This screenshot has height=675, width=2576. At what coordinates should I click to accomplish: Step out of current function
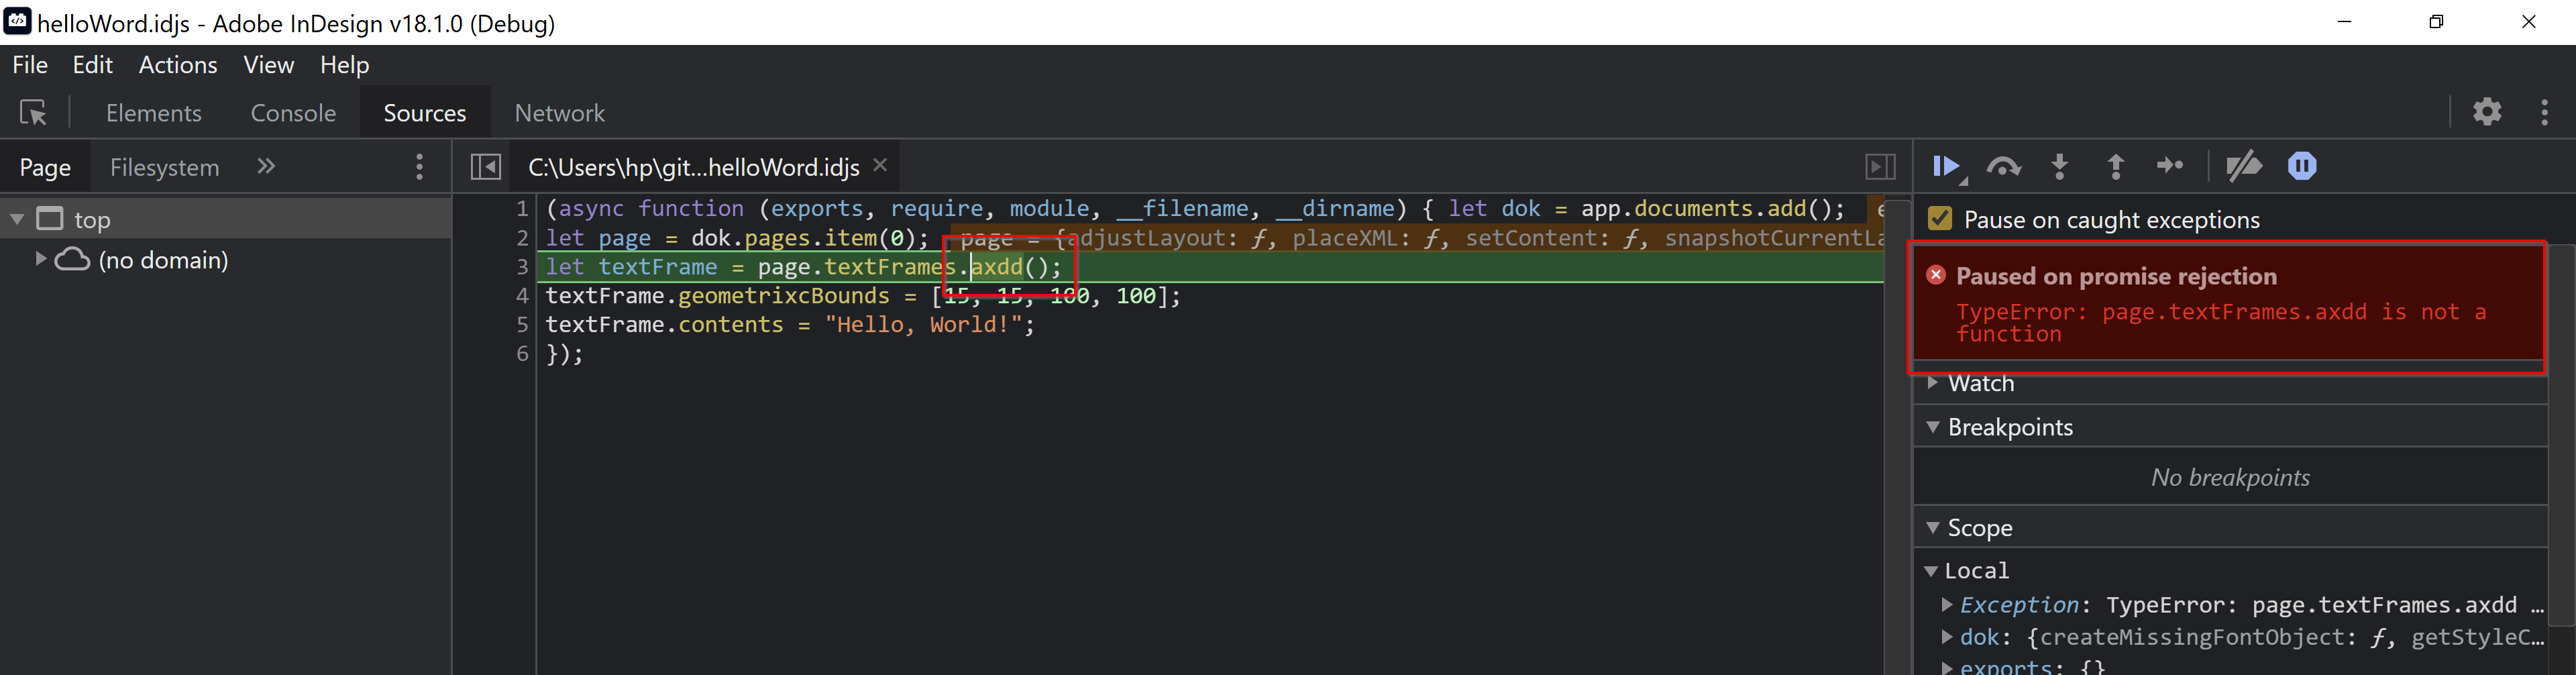(x=2115, y=166)
